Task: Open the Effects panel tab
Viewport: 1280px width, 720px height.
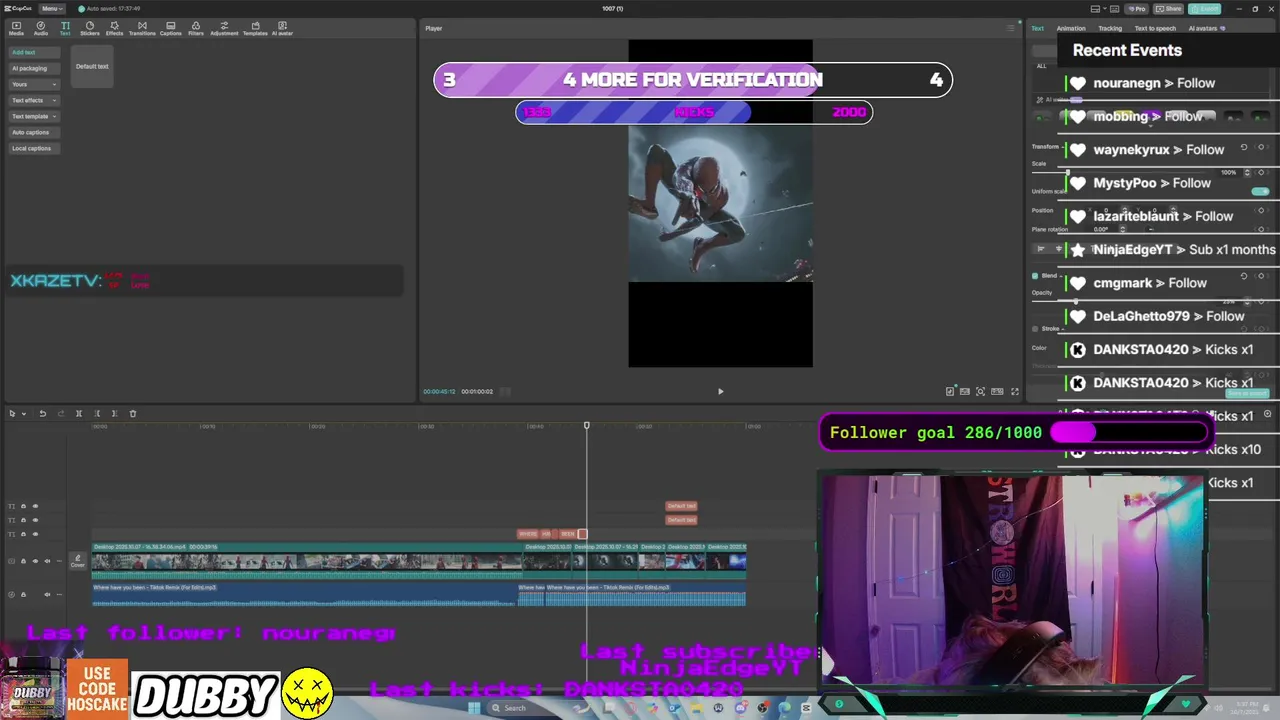Action: coord(115,28)
